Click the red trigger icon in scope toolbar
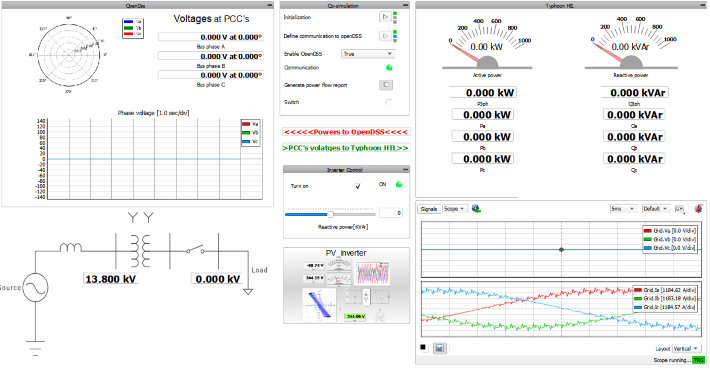 (x=698, y=209)
